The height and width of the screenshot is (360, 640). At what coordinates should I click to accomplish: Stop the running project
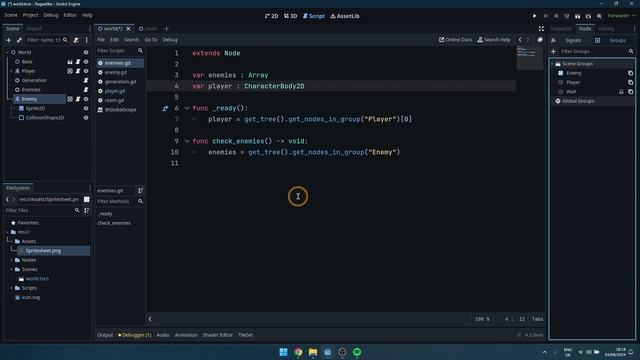pyautogui.click(x=556, y=16)
